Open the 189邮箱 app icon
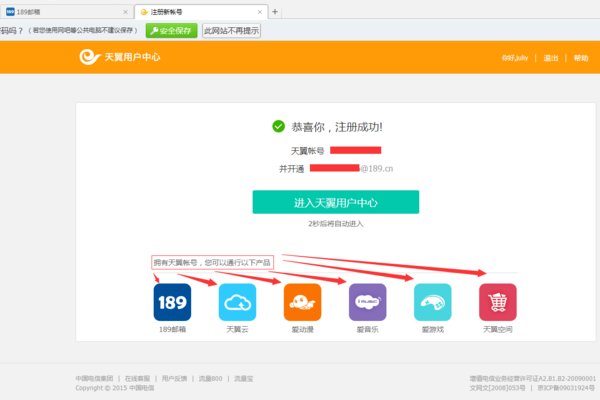This screenshot has width=600, height=400. [172, 302]
